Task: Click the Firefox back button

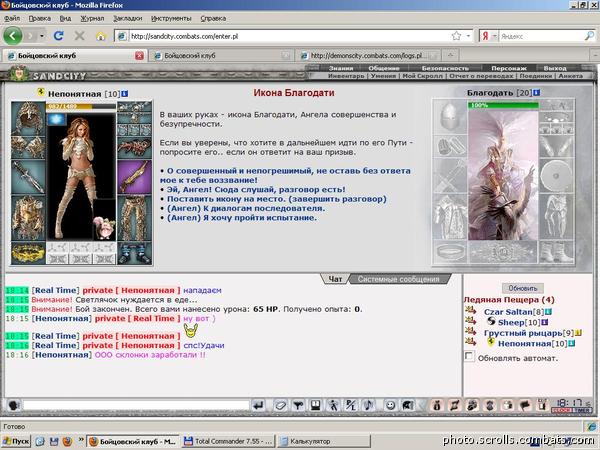Action: 13,36
